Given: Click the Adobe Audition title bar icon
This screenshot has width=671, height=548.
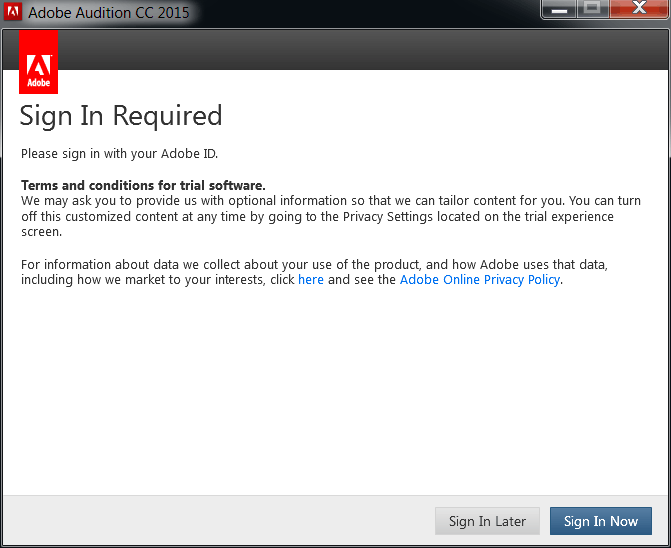Looking at the screenshot, I should [x=12, y=12].
